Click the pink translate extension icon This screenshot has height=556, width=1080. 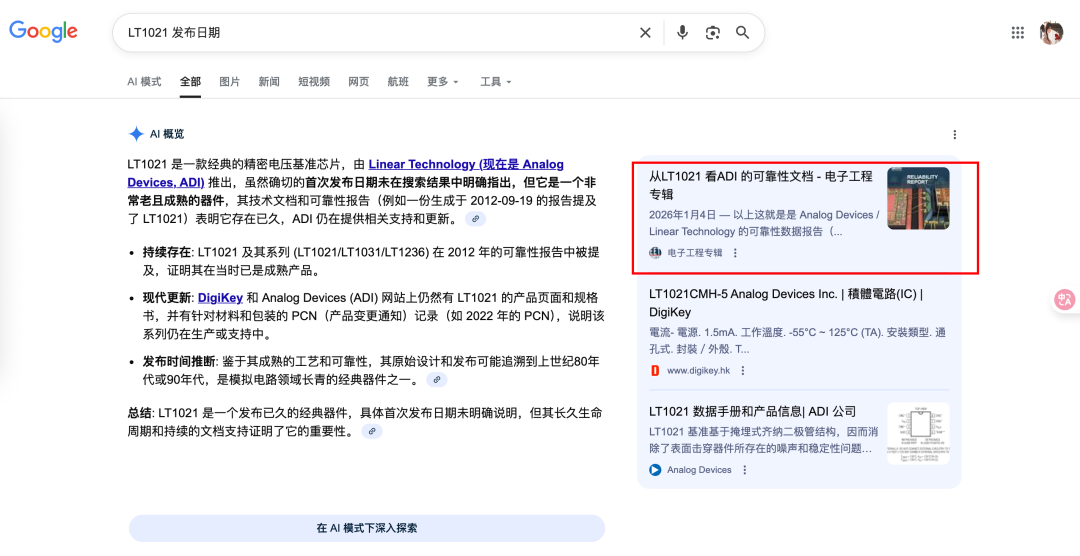(1065, 299)
